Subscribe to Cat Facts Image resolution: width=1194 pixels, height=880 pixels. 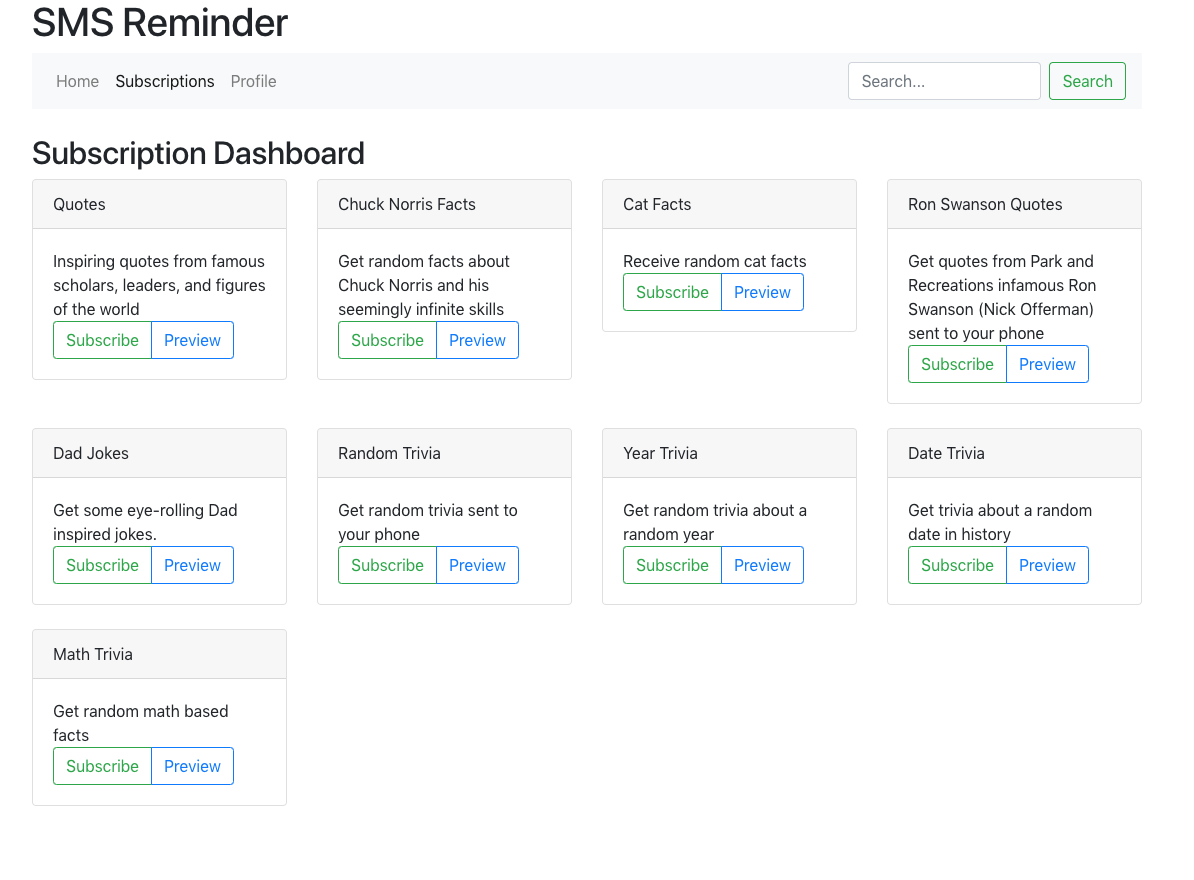click(x=672, y=292)
